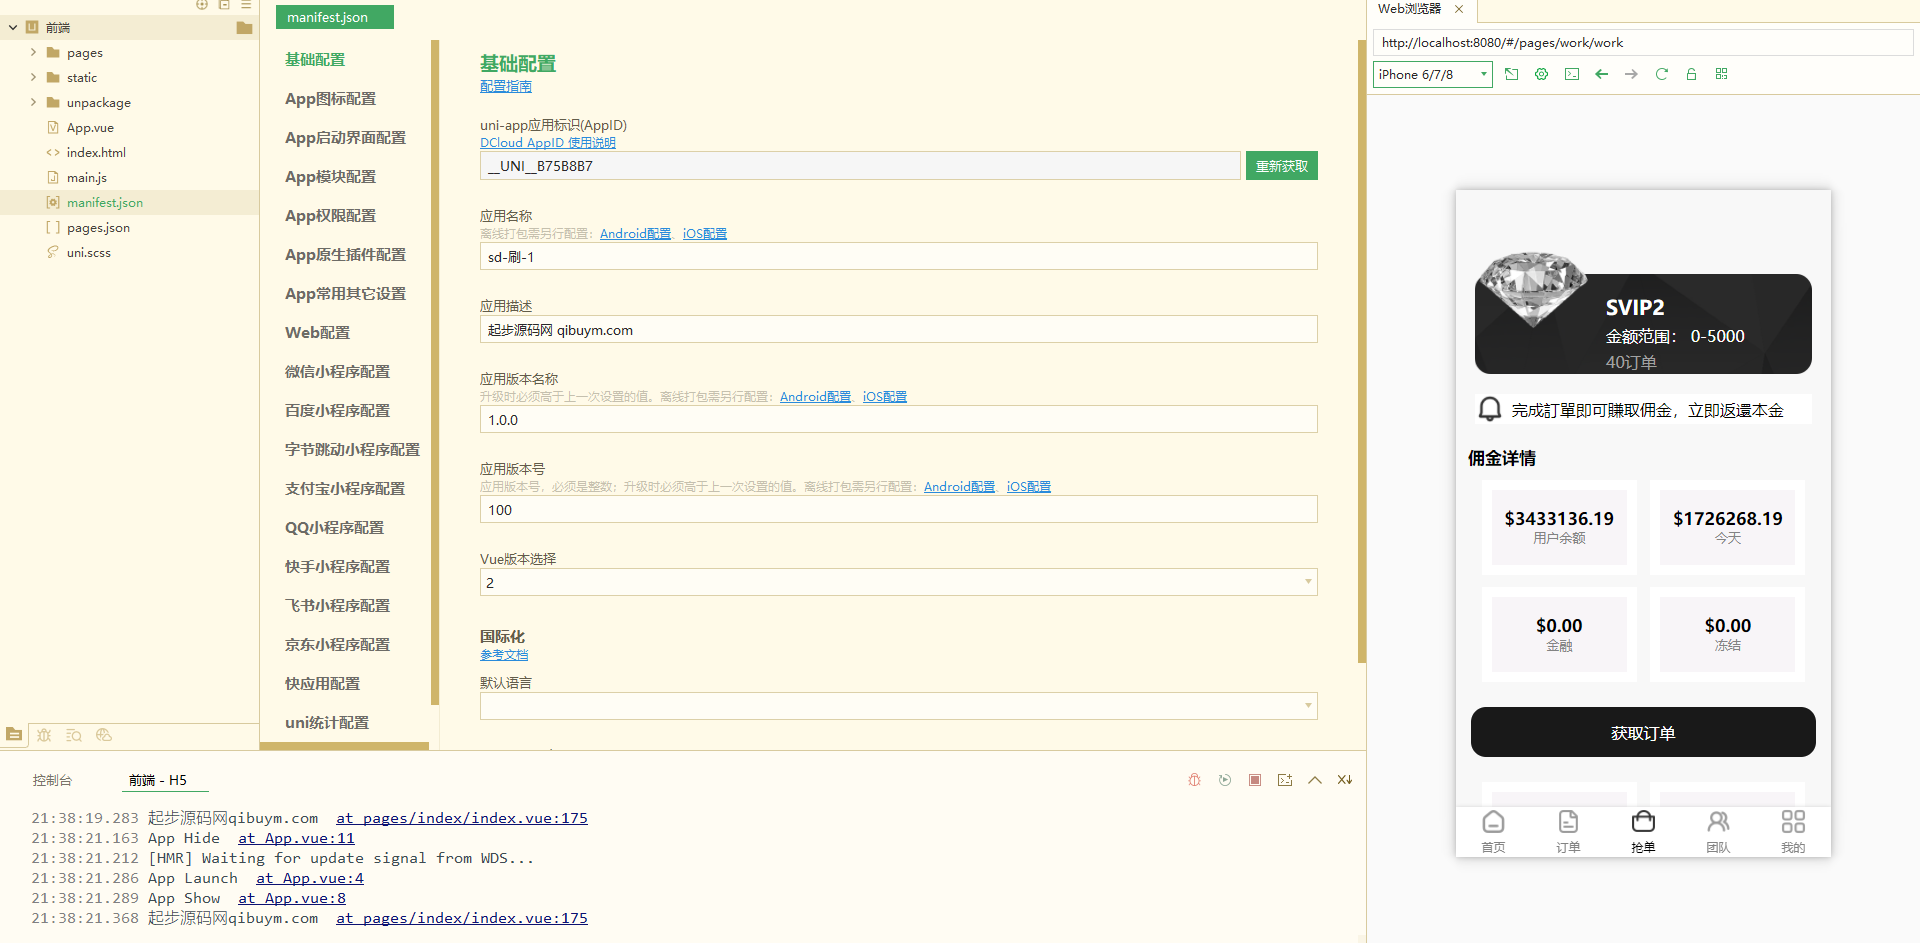This screenshot has width=1920, height=943.
Task: Open Web配置 section
Action: [317, 332]
